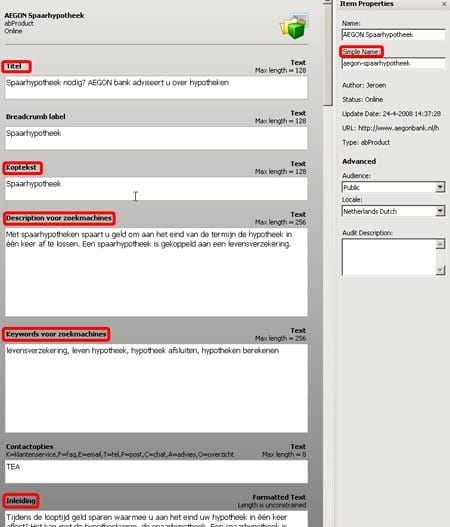Select the Breadcrumb label input field
This screenshot has width=450, height=527.
click(x=156, y=138)
